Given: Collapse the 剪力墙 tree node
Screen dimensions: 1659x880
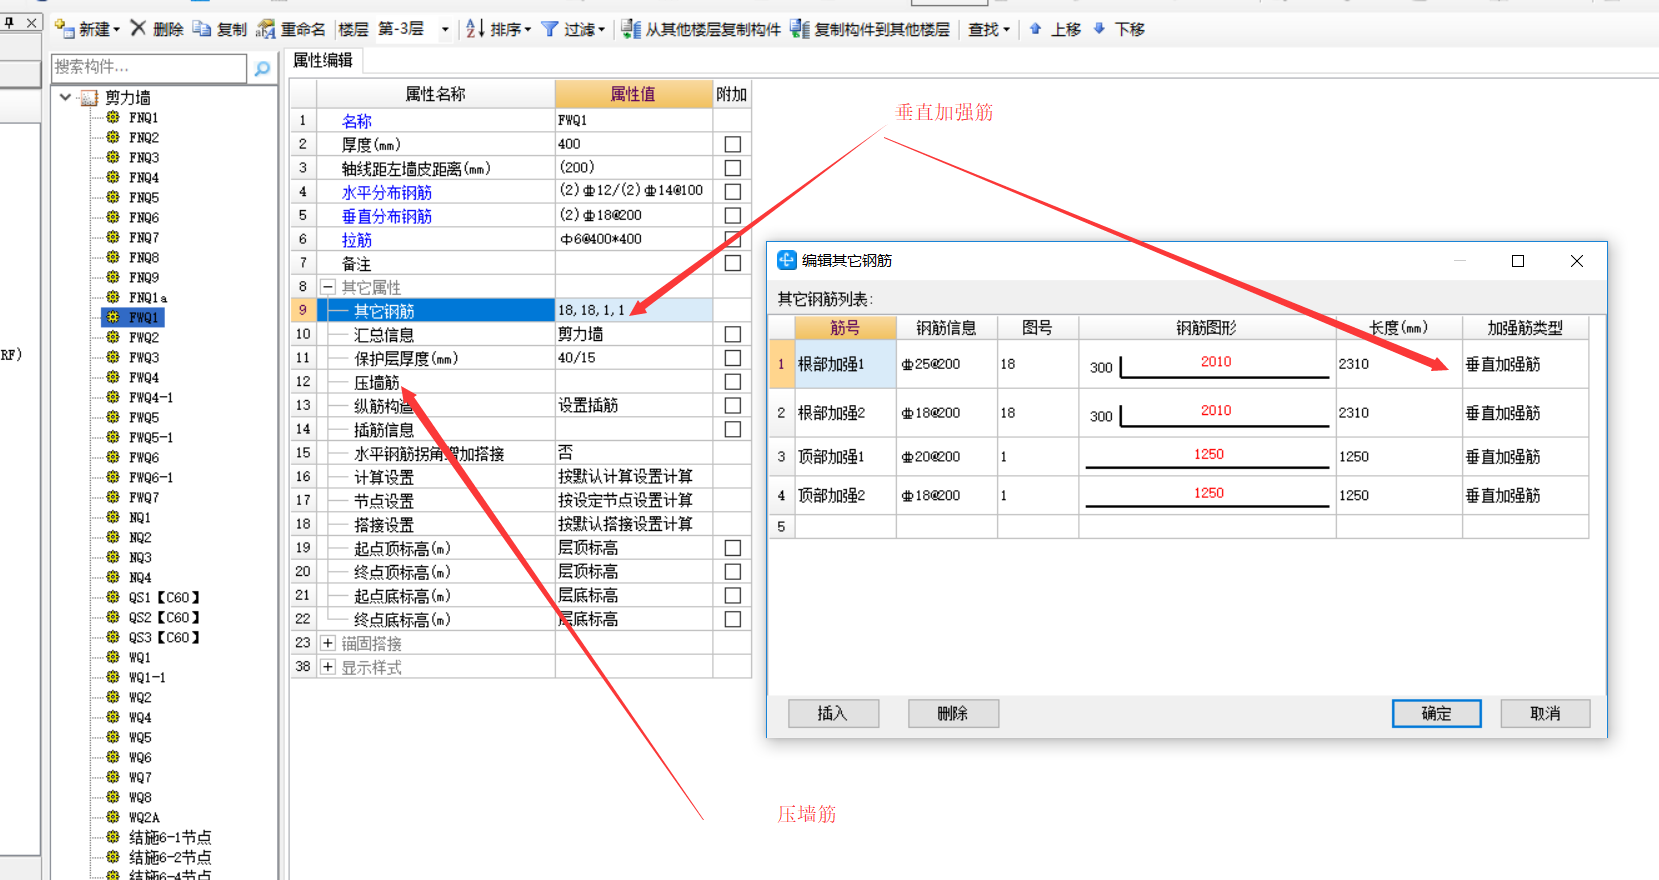Looking at the screenshot, I should tap(65, 97).
